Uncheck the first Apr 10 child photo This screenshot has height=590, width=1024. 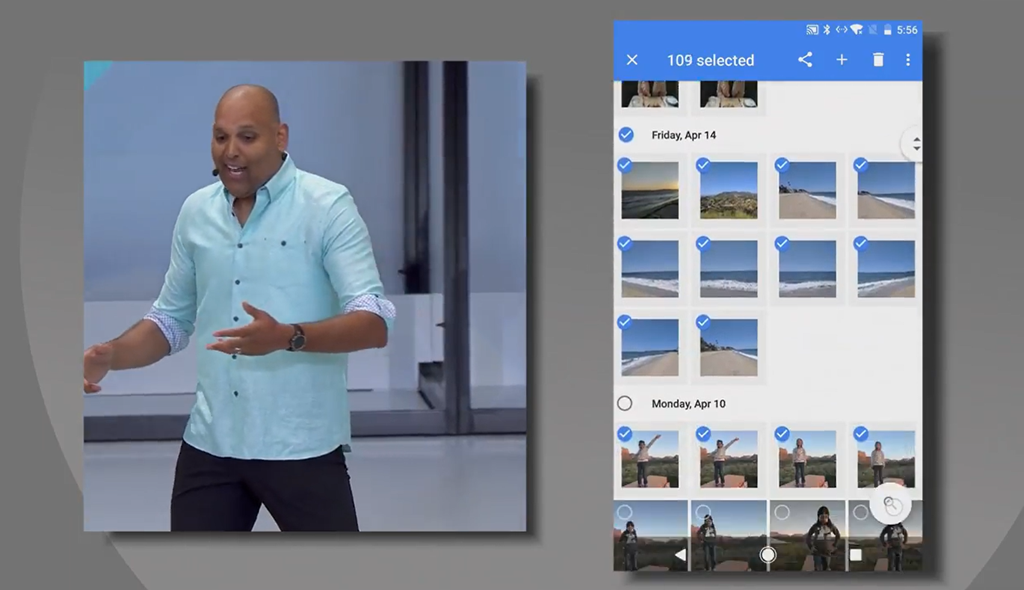[x=624, y=433]
